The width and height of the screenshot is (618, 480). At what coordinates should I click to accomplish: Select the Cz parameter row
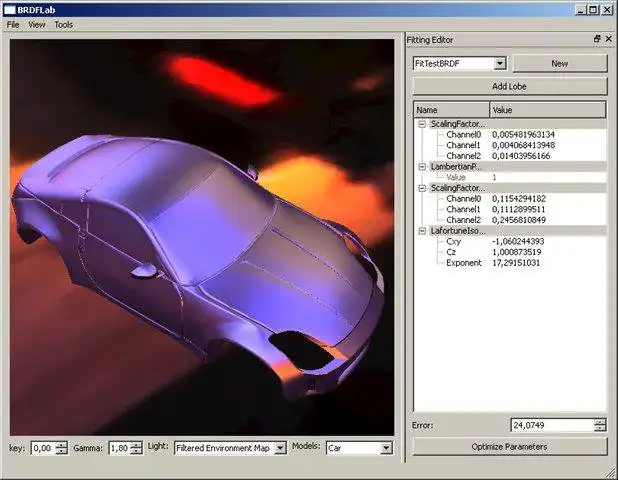(x=512, y=252)
